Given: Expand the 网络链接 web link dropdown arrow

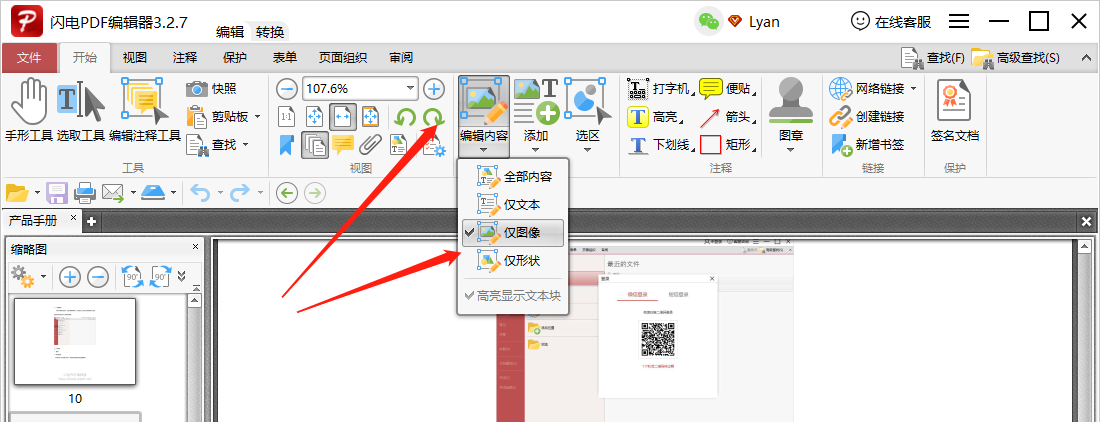Looking at the screenshot, I should [913, 89].
